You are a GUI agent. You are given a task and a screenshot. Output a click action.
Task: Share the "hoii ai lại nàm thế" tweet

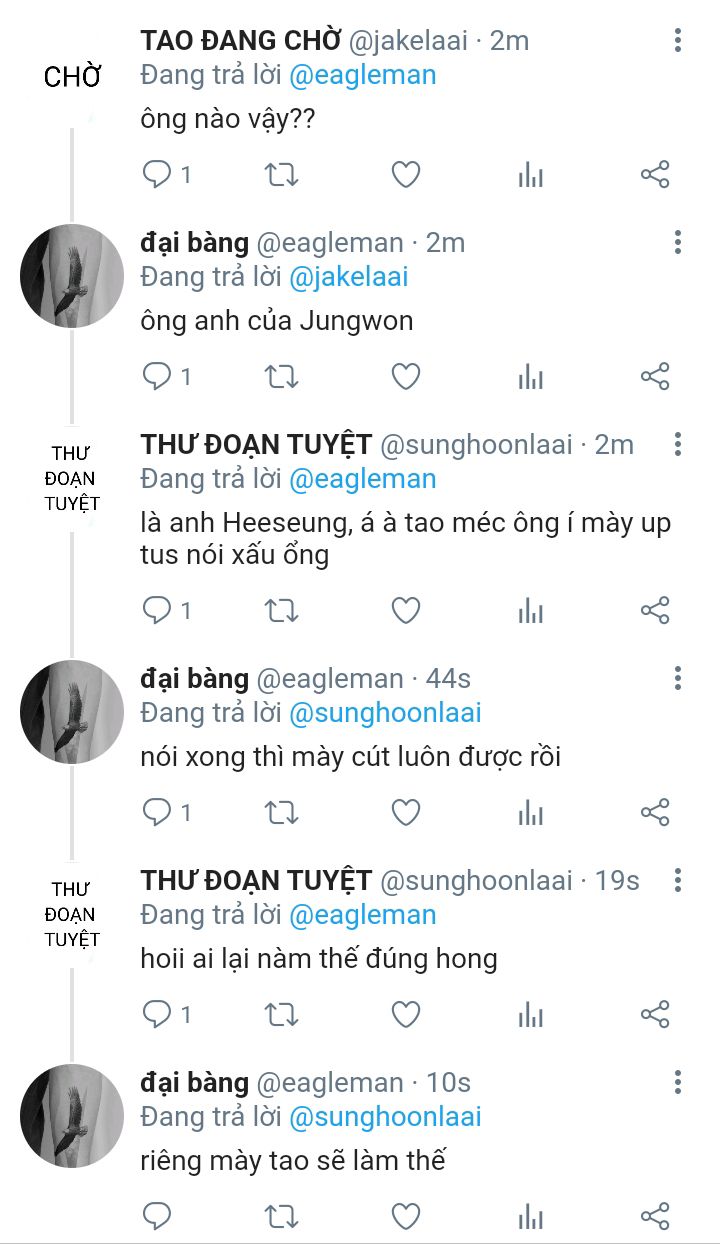tap(655, 1014)
